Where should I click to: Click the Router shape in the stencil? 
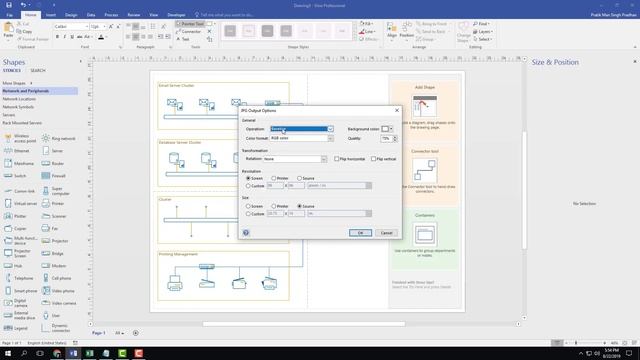pos(53,163)
